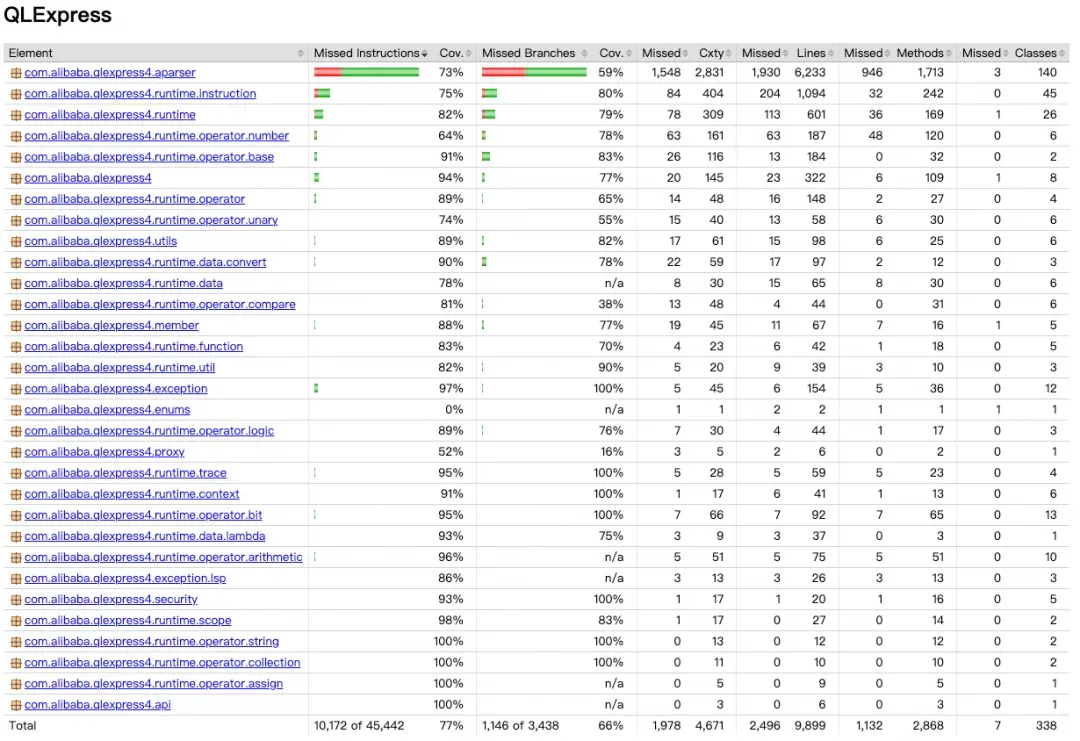Sort table by Element column

click(156, 53)
